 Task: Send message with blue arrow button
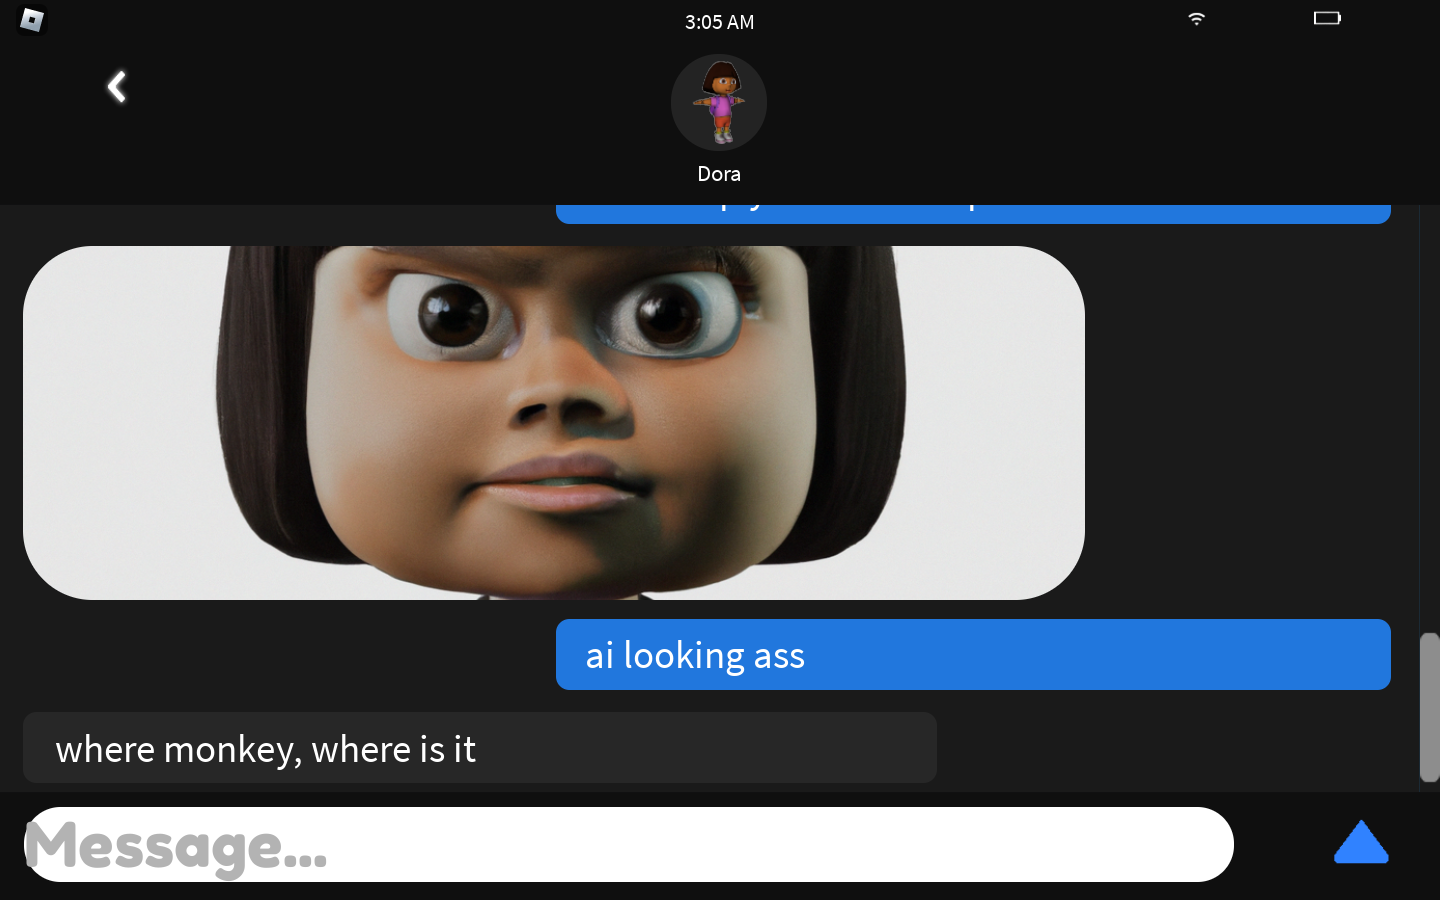tap(1361, 842)
